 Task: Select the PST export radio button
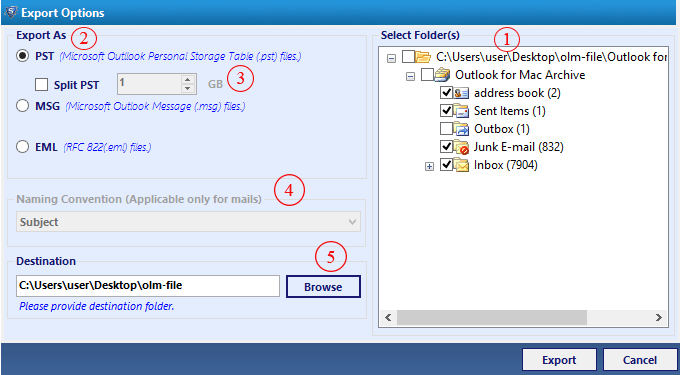click(23, 56)
